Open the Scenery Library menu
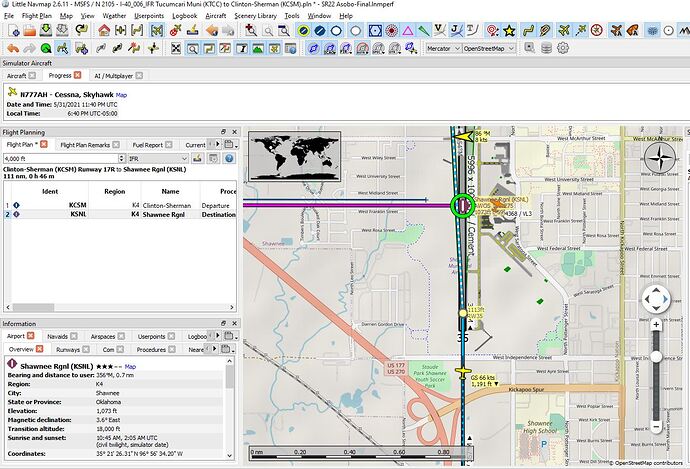This screenshot has width=690, height=469. click(x=255, y=15)
